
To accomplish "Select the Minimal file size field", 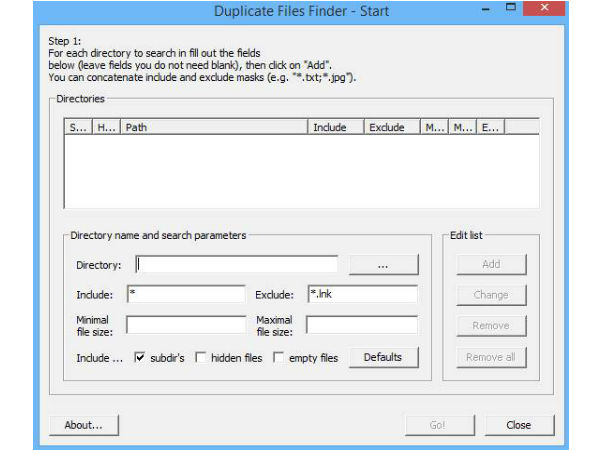I will point(185,325).
